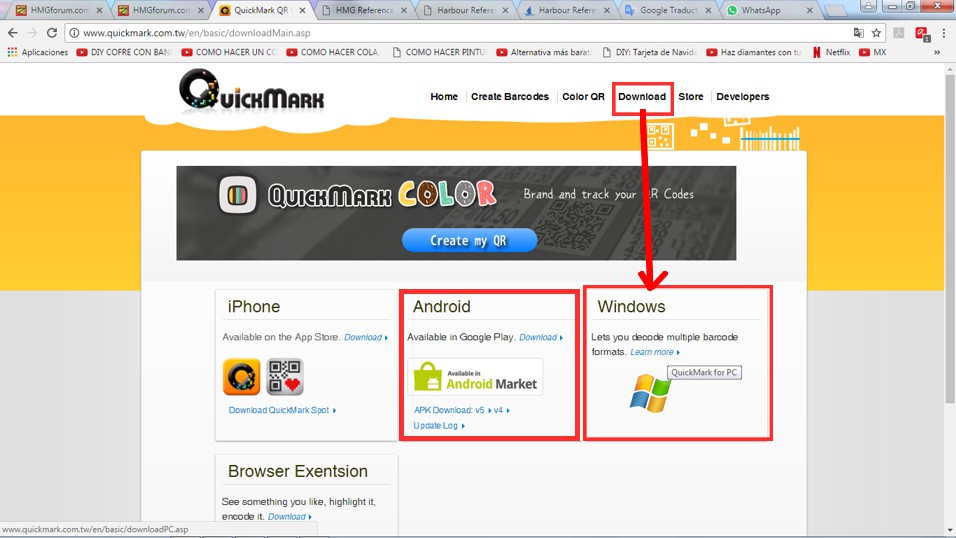Click the APK v4 link
The height and width of the screenshot is (538, 956).
pyautogui.click(x=501, y=410)
